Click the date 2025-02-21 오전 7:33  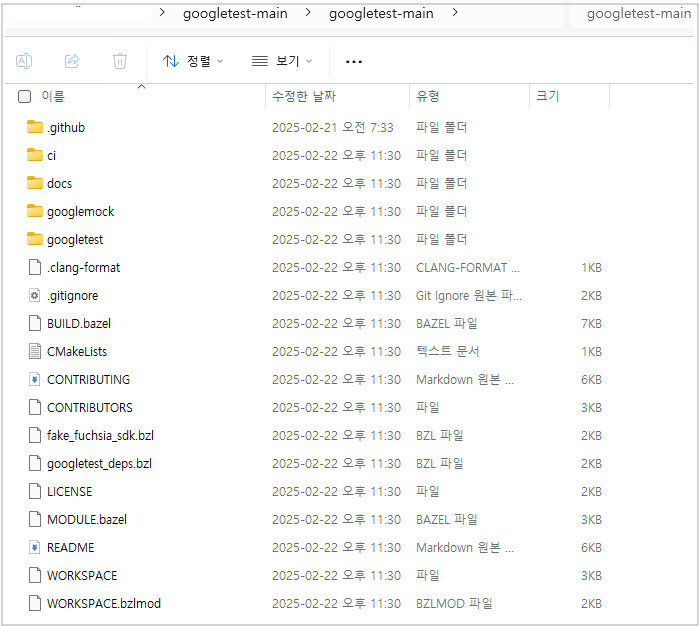click(333, 128)
